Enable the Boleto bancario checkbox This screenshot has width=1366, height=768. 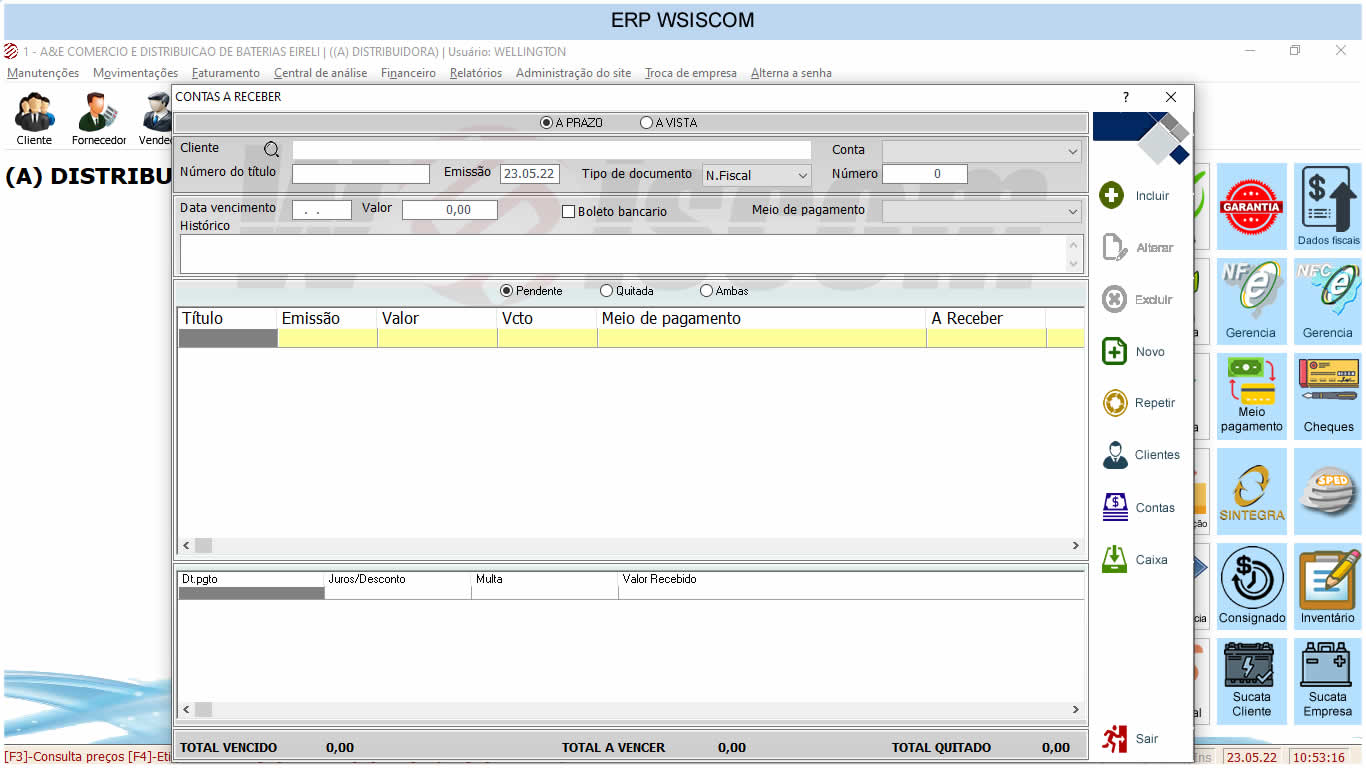click(x=569, y=211)
